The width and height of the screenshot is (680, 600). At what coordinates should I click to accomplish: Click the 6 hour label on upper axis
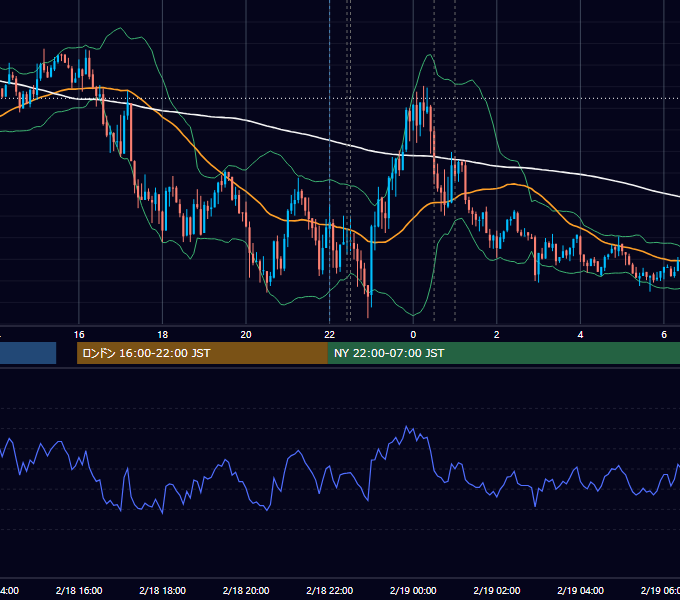664,335
